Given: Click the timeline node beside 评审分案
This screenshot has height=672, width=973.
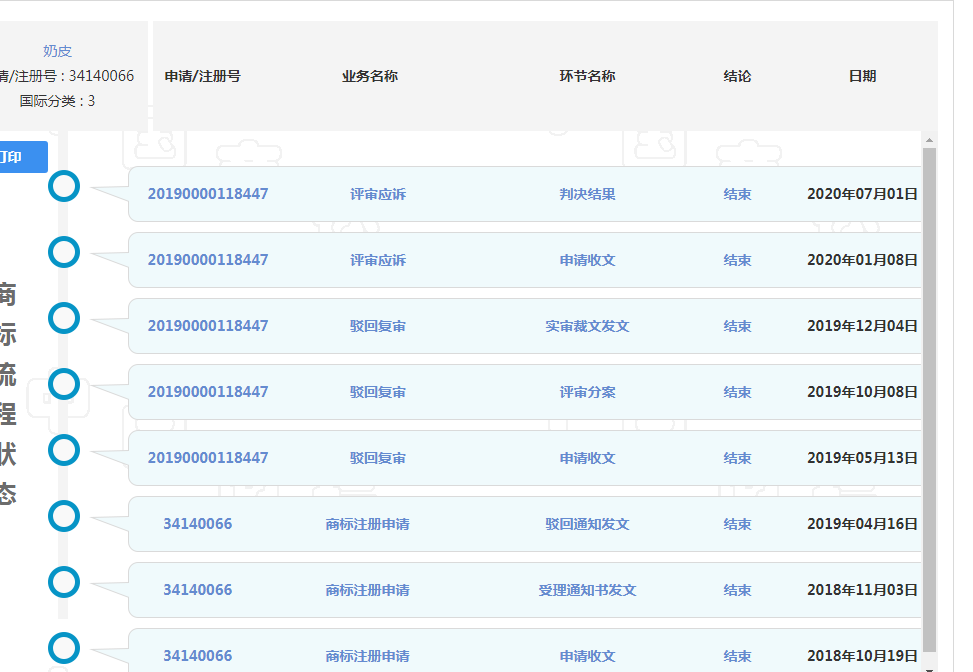Looking at the screenshot, I should pos(63,384).
